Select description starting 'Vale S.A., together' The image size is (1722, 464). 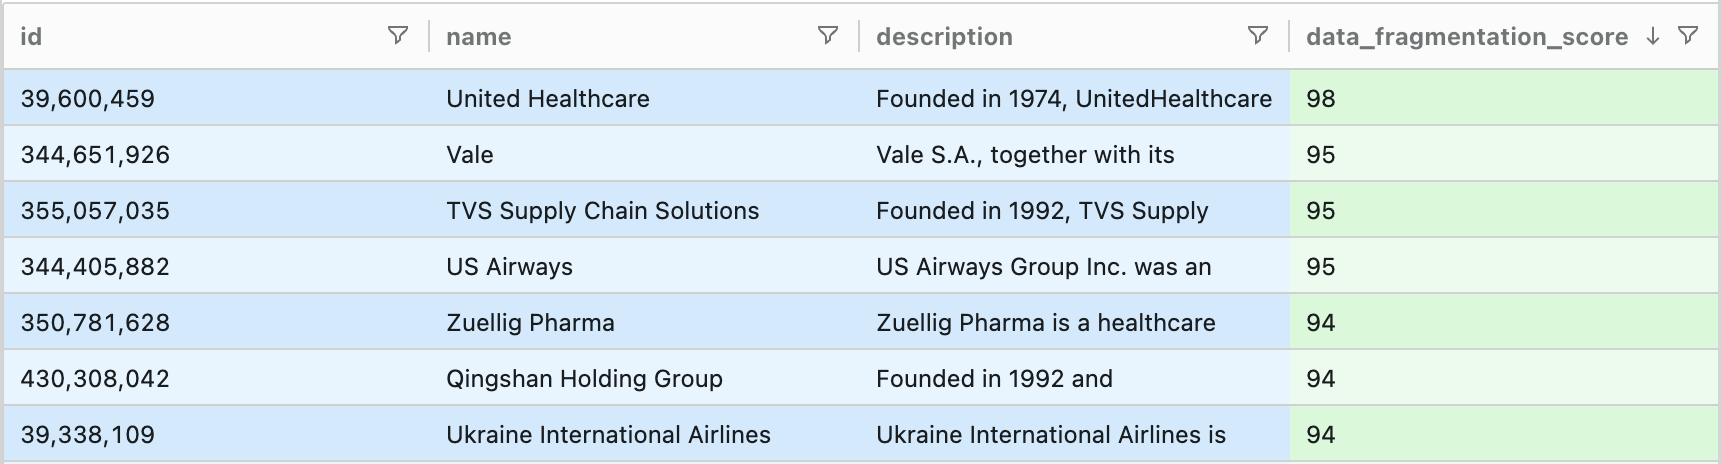click(x=1025, y=155)
